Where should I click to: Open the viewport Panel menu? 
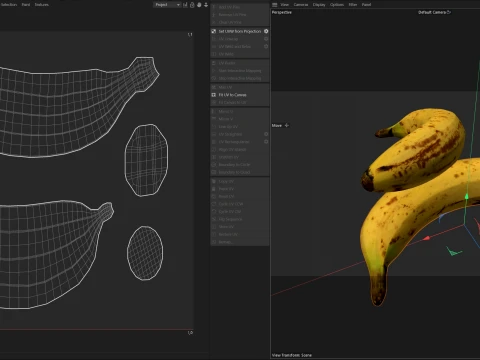366,5
